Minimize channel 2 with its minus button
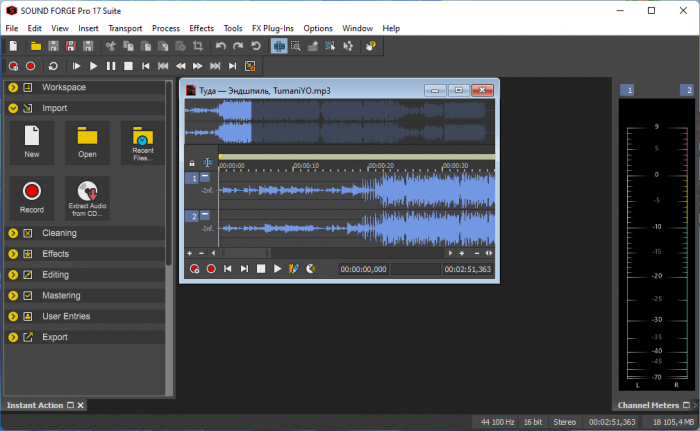The width and height of the screenshot is (700, 431). pos(204,215)
